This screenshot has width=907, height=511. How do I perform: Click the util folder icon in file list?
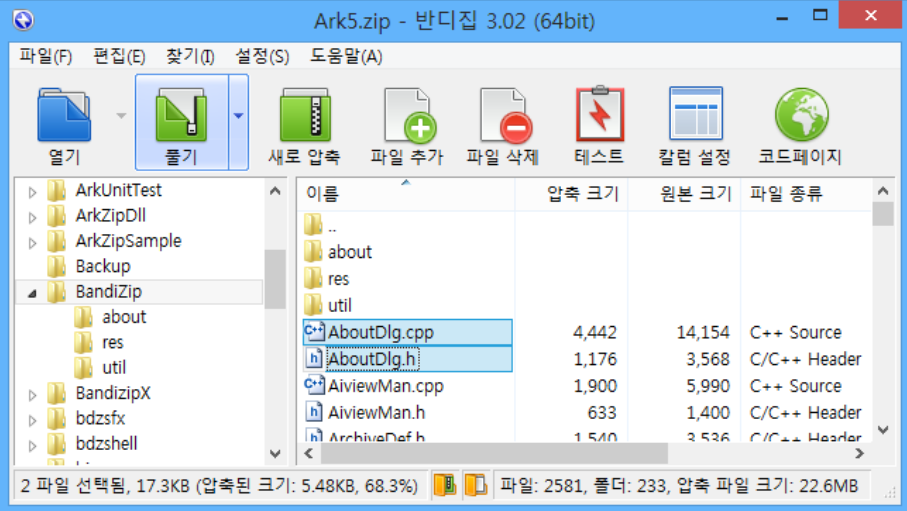pyautogui.click(x=313, y=305)
